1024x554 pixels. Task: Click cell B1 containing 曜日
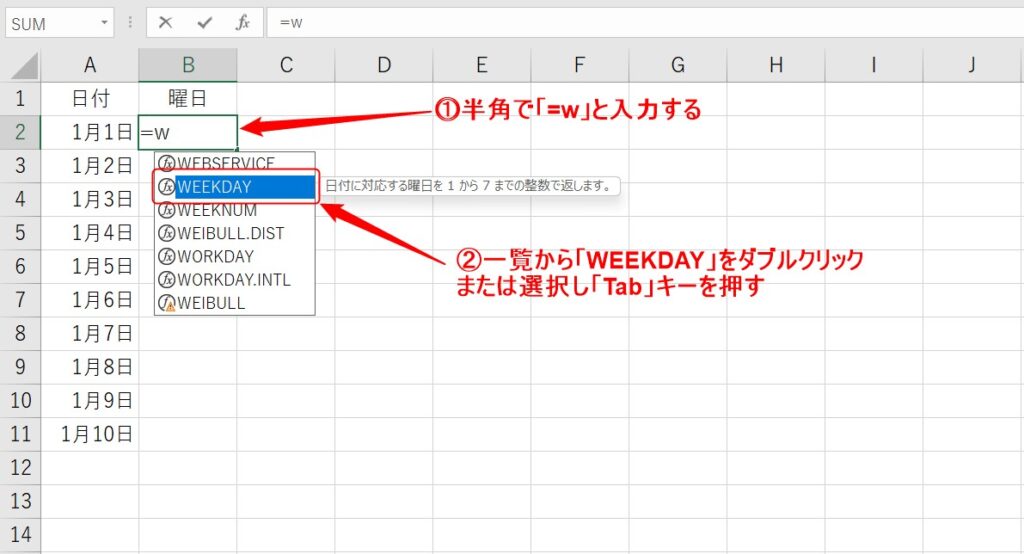click(188, 99)
